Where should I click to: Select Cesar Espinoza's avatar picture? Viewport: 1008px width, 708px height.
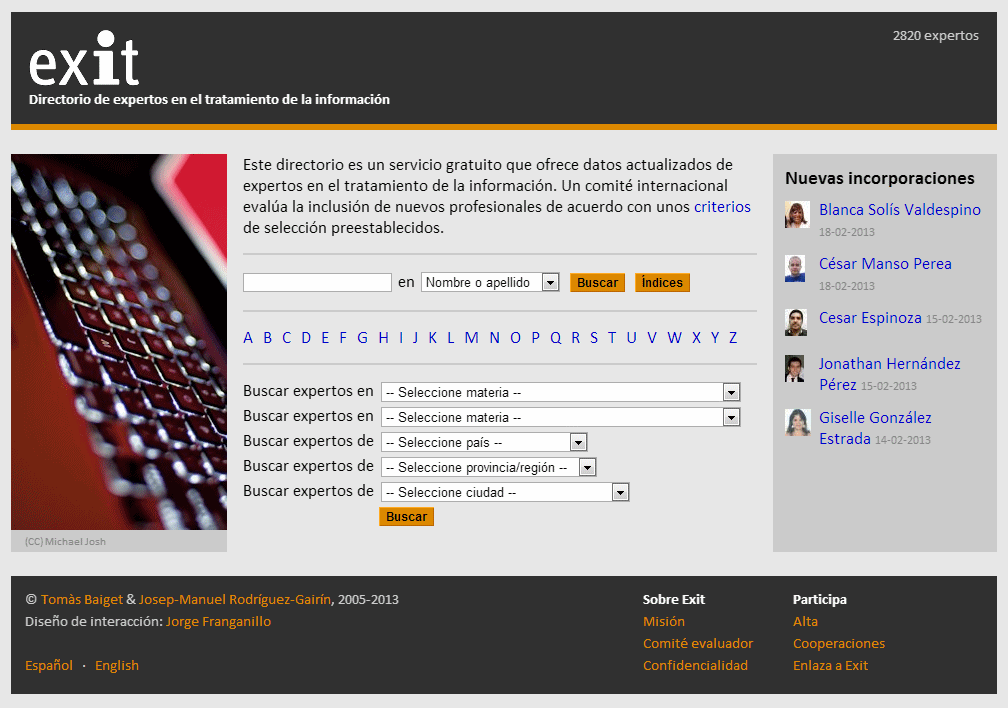[x=796, y=322]
